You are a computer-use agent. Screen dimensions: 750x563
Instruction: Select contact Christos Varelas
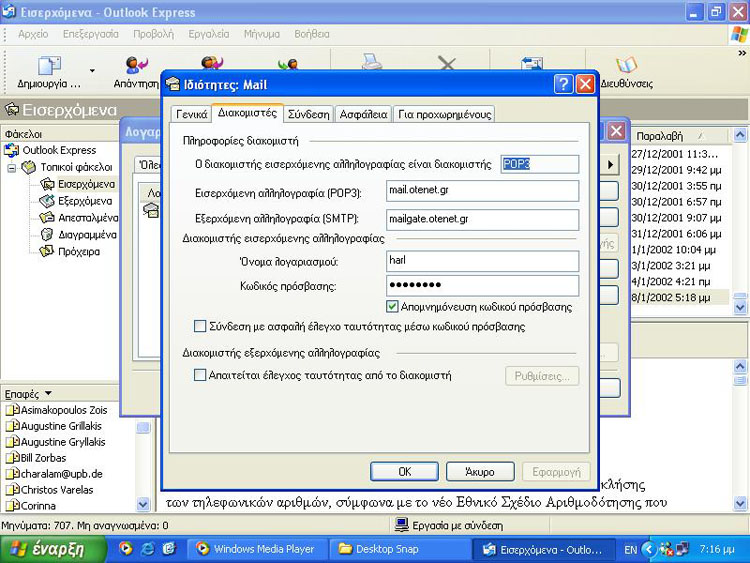(x=56, y=490)
